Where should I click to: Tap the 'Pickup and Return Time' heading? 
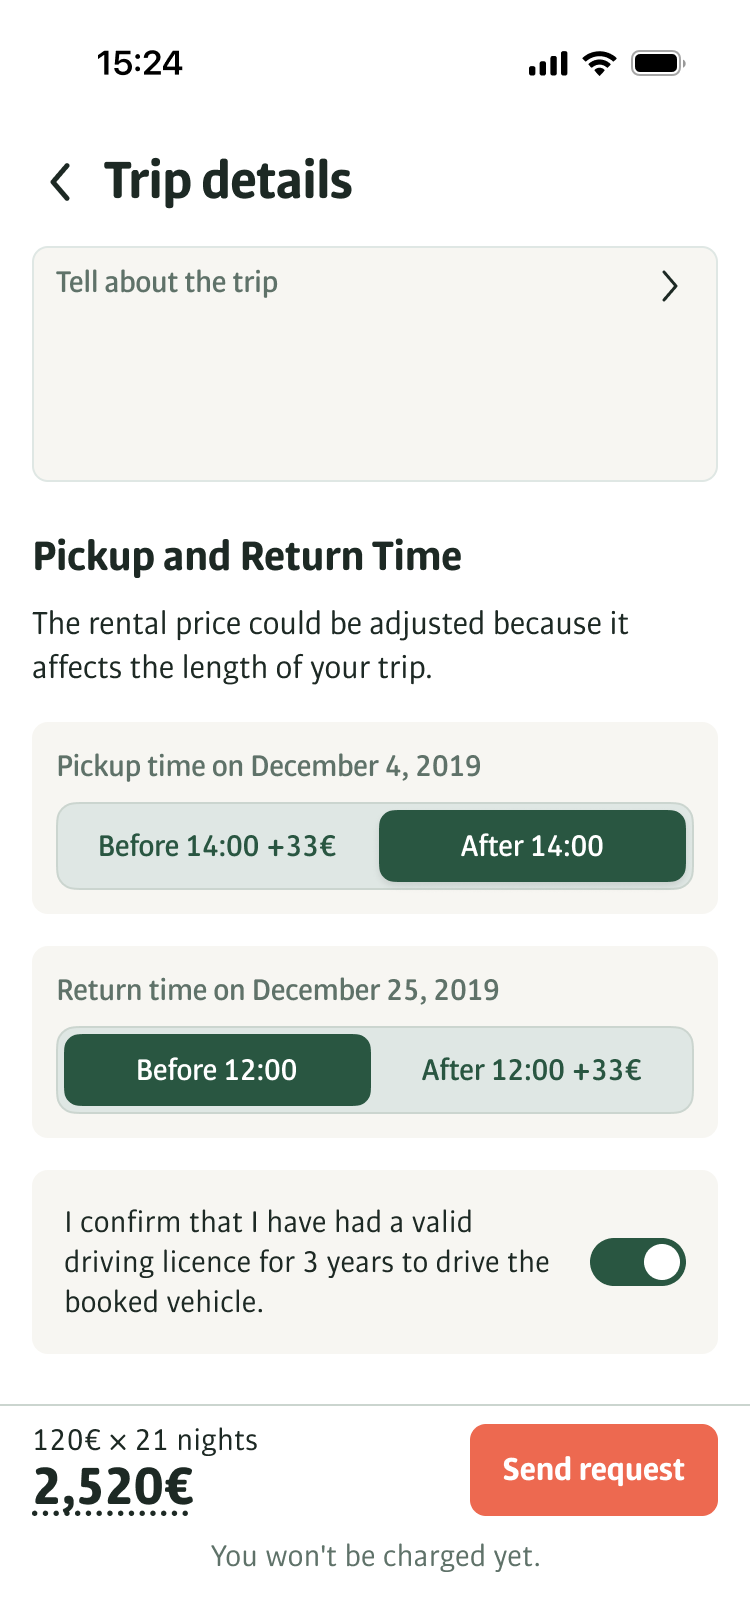tap(247, 556)
